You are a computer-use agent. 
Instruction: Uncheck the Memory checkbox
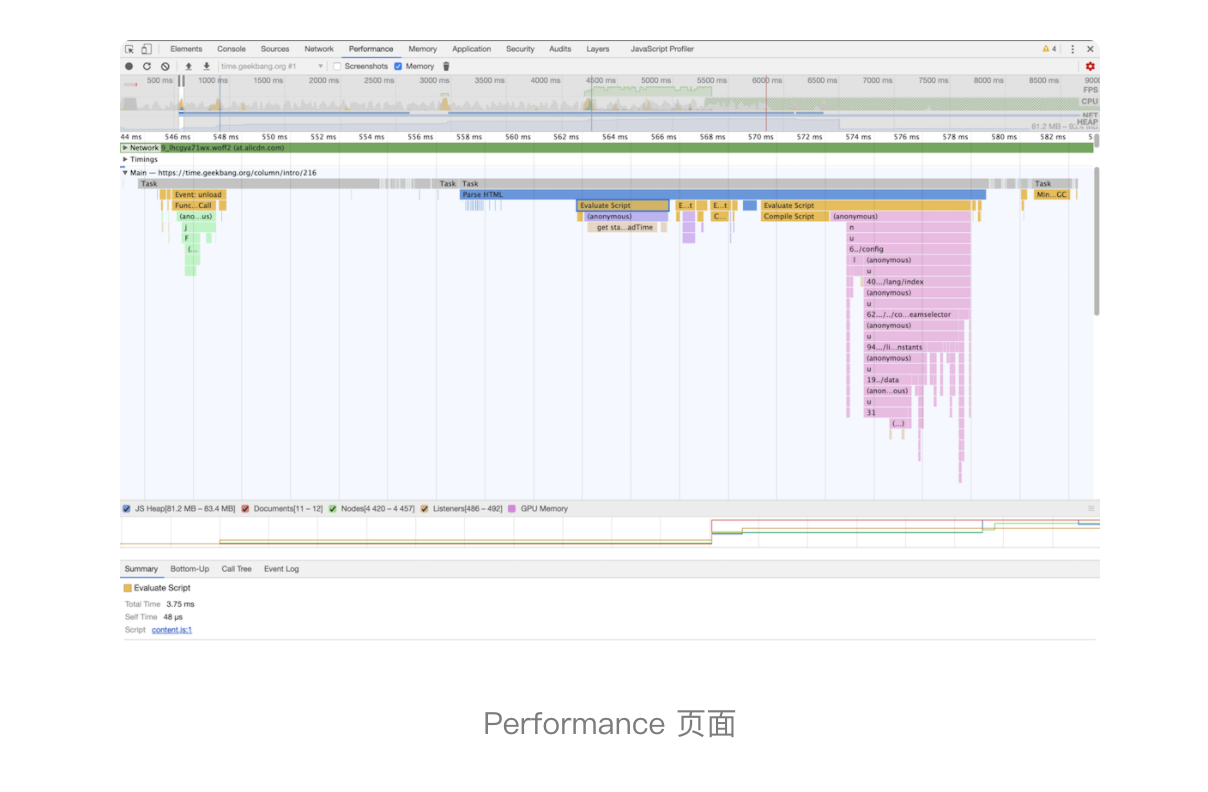[398, 66]
